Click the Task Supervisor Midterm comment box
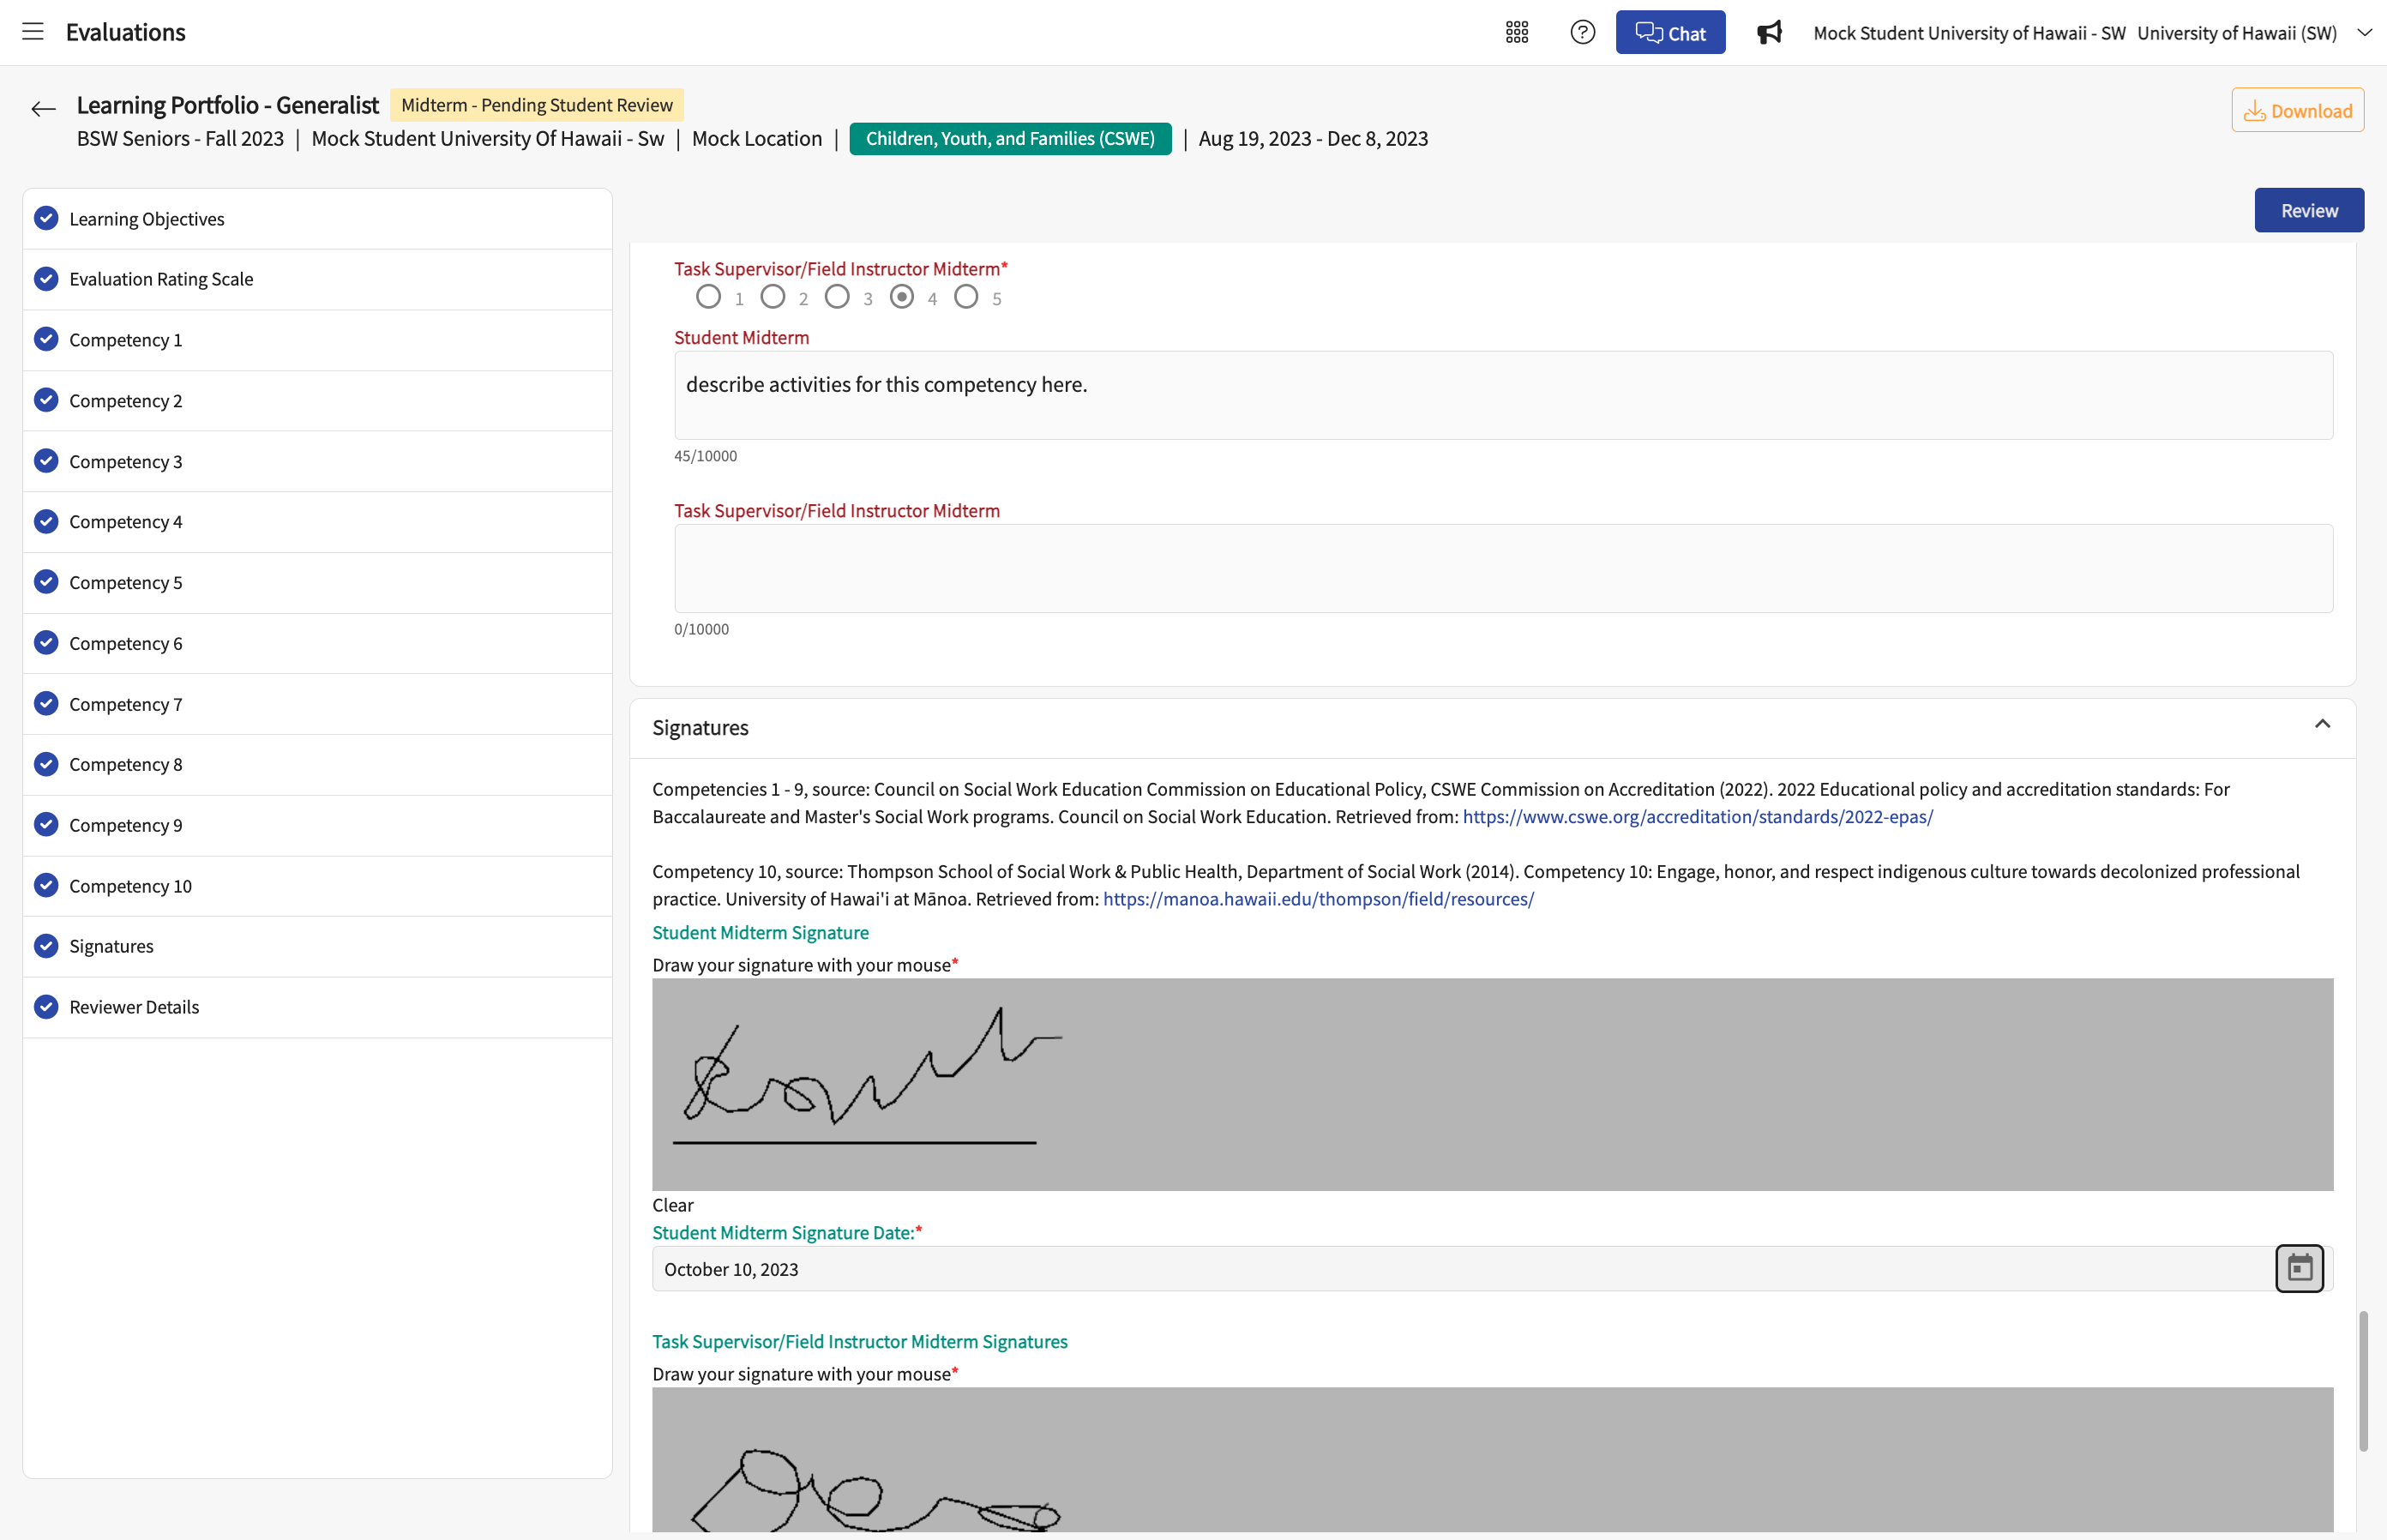This screenshot has width=2387, height=1540. click(1503, 568)
